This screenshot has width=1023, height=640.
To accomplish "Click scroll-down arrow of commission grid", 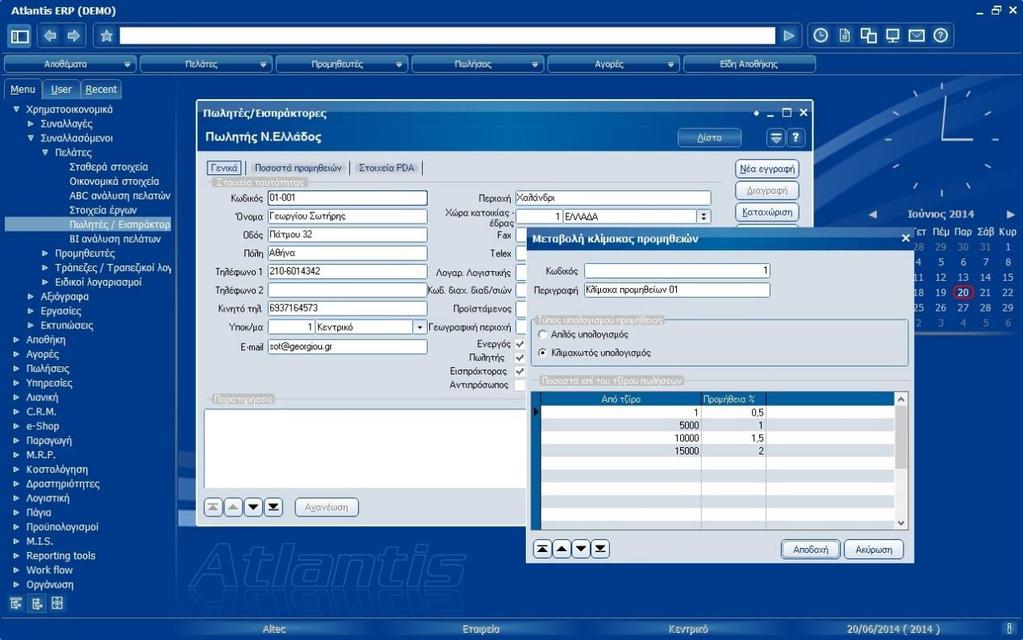I will pyautogui.click(x=901, y=523).
